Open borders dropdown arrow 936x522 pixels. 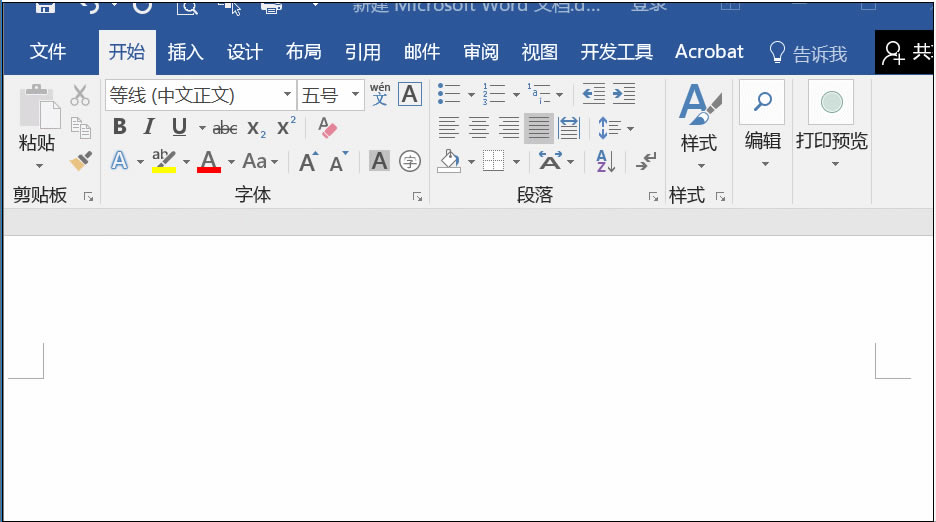[x=516, y=161]
